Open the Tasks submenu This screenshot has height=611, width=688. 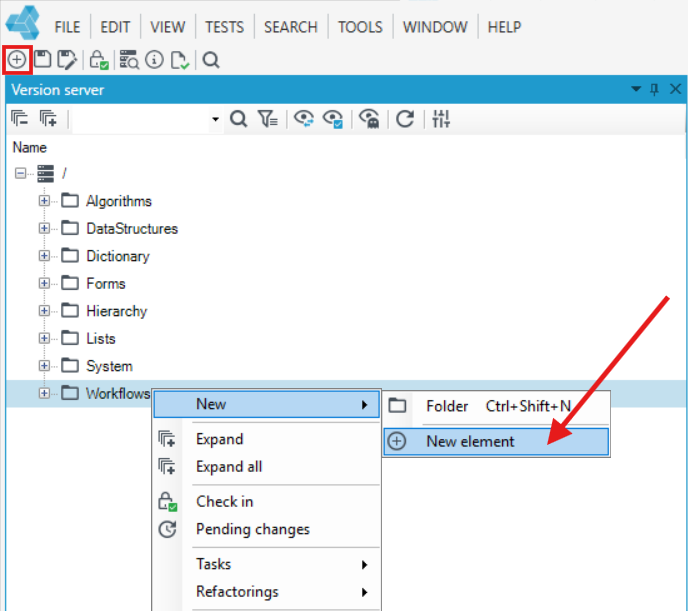[x=267, y=564]
